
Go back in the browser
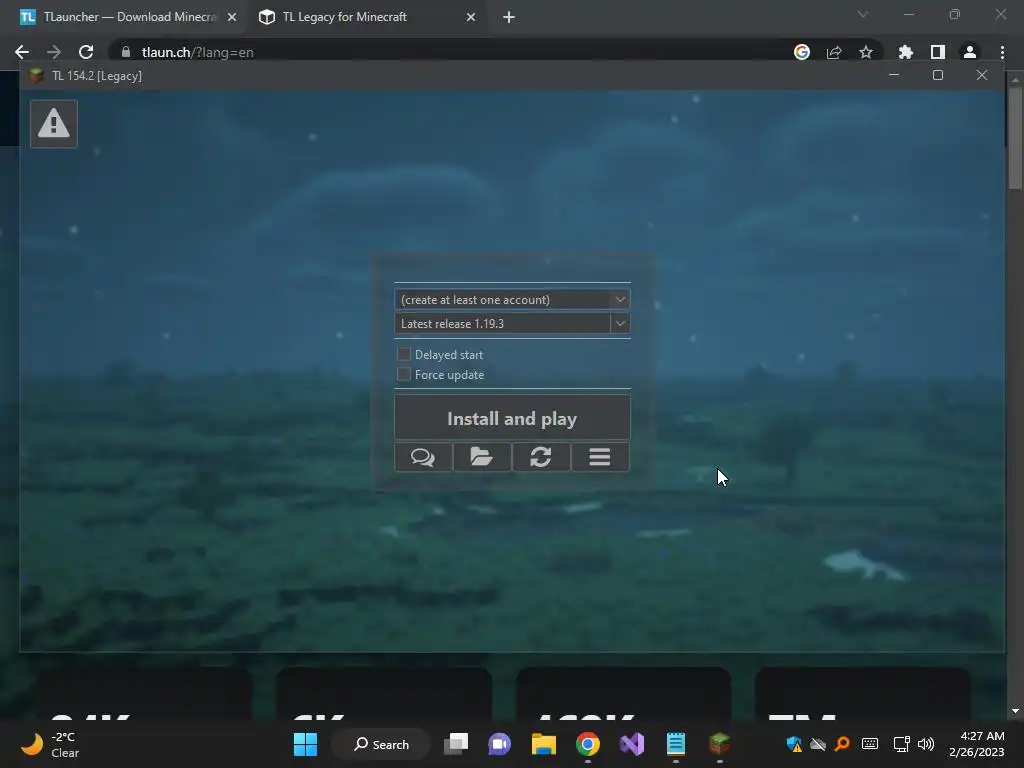coord(22,52)
